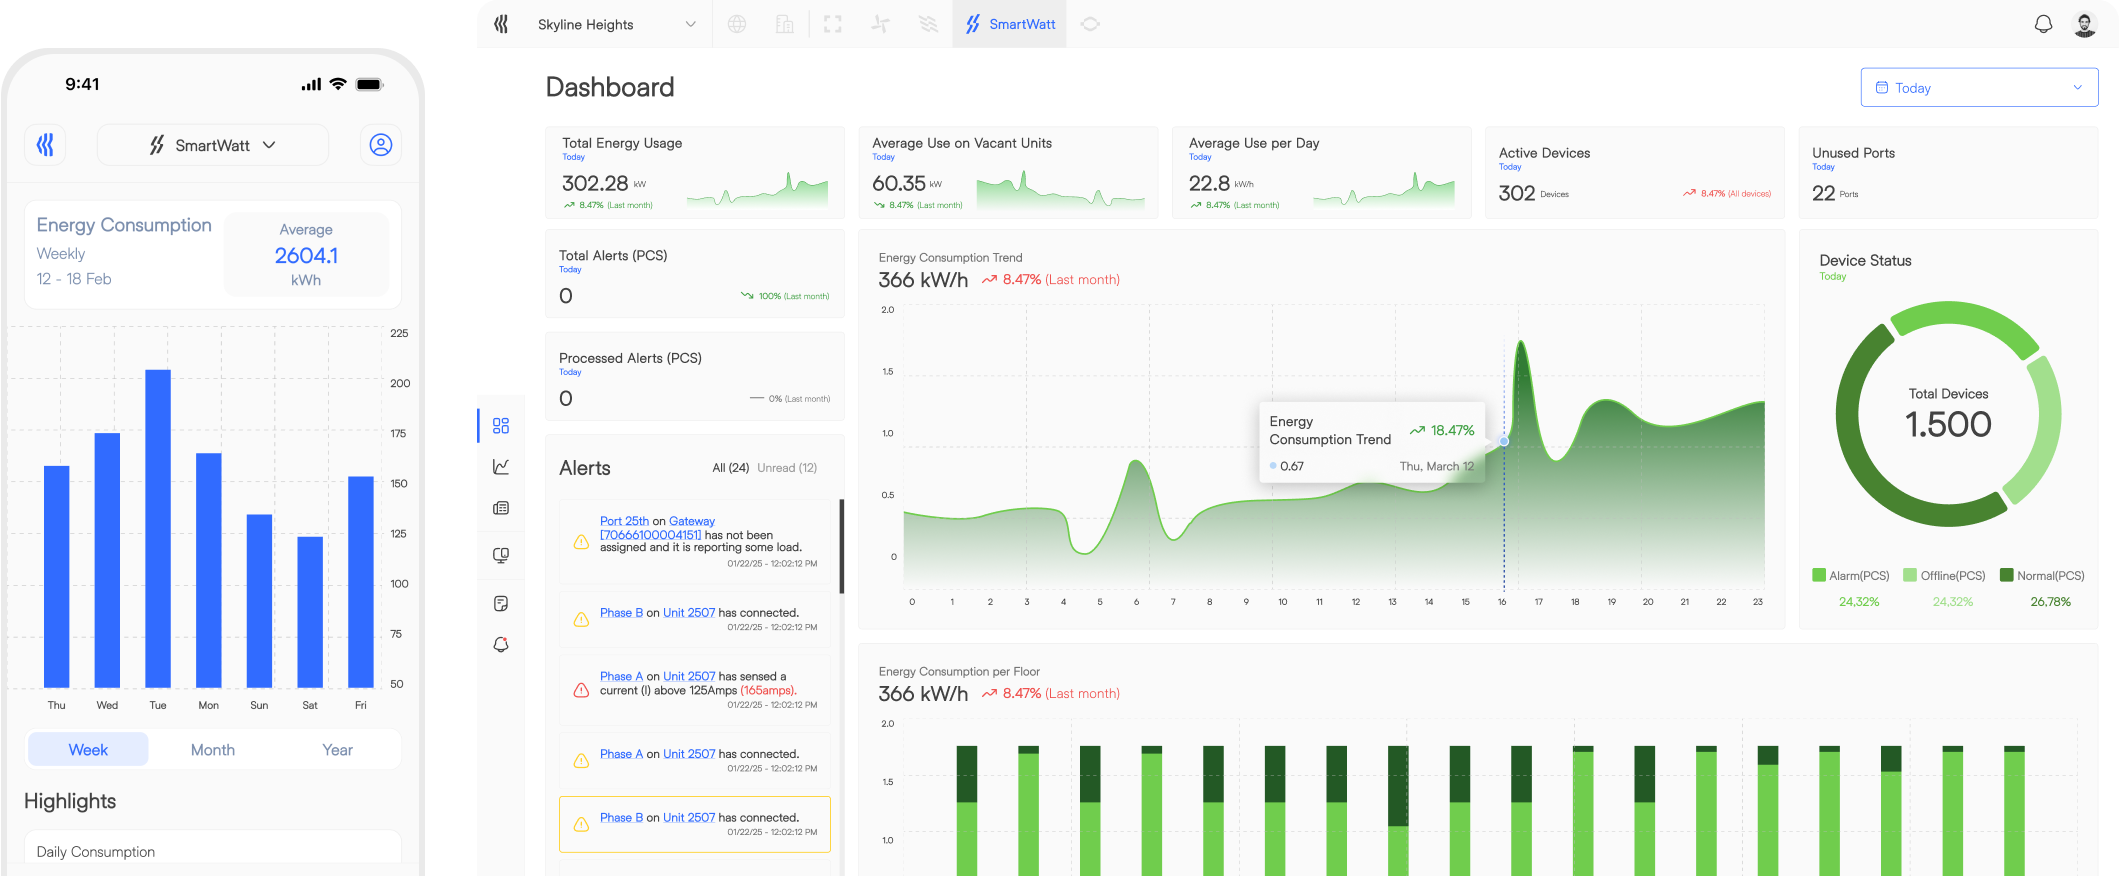Image resolution: width=2119 pixels, height=876 pixels.
Task: Click the devices monitor icon in sidebar
Action: point(501,555)
